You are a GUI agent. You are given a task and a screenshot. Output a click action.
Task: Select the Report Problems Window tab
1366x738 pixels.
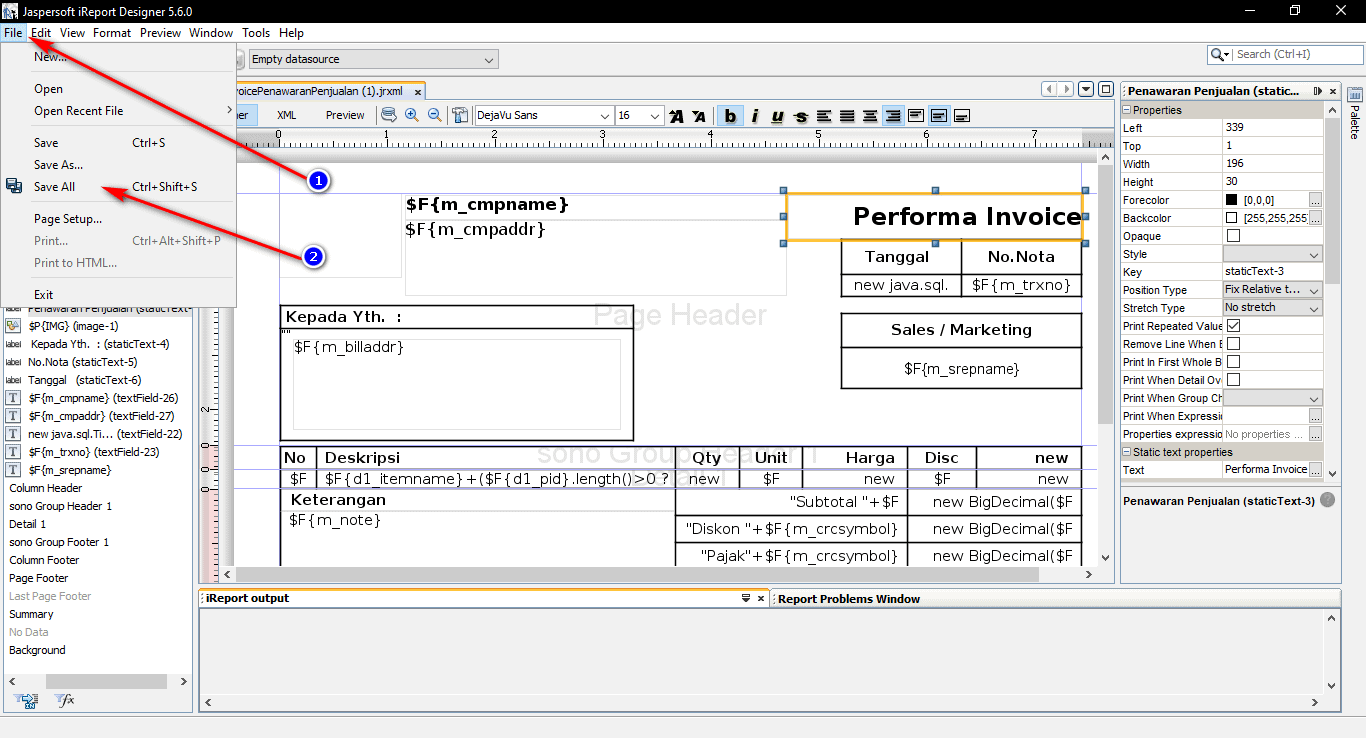[x=849, y=599]
